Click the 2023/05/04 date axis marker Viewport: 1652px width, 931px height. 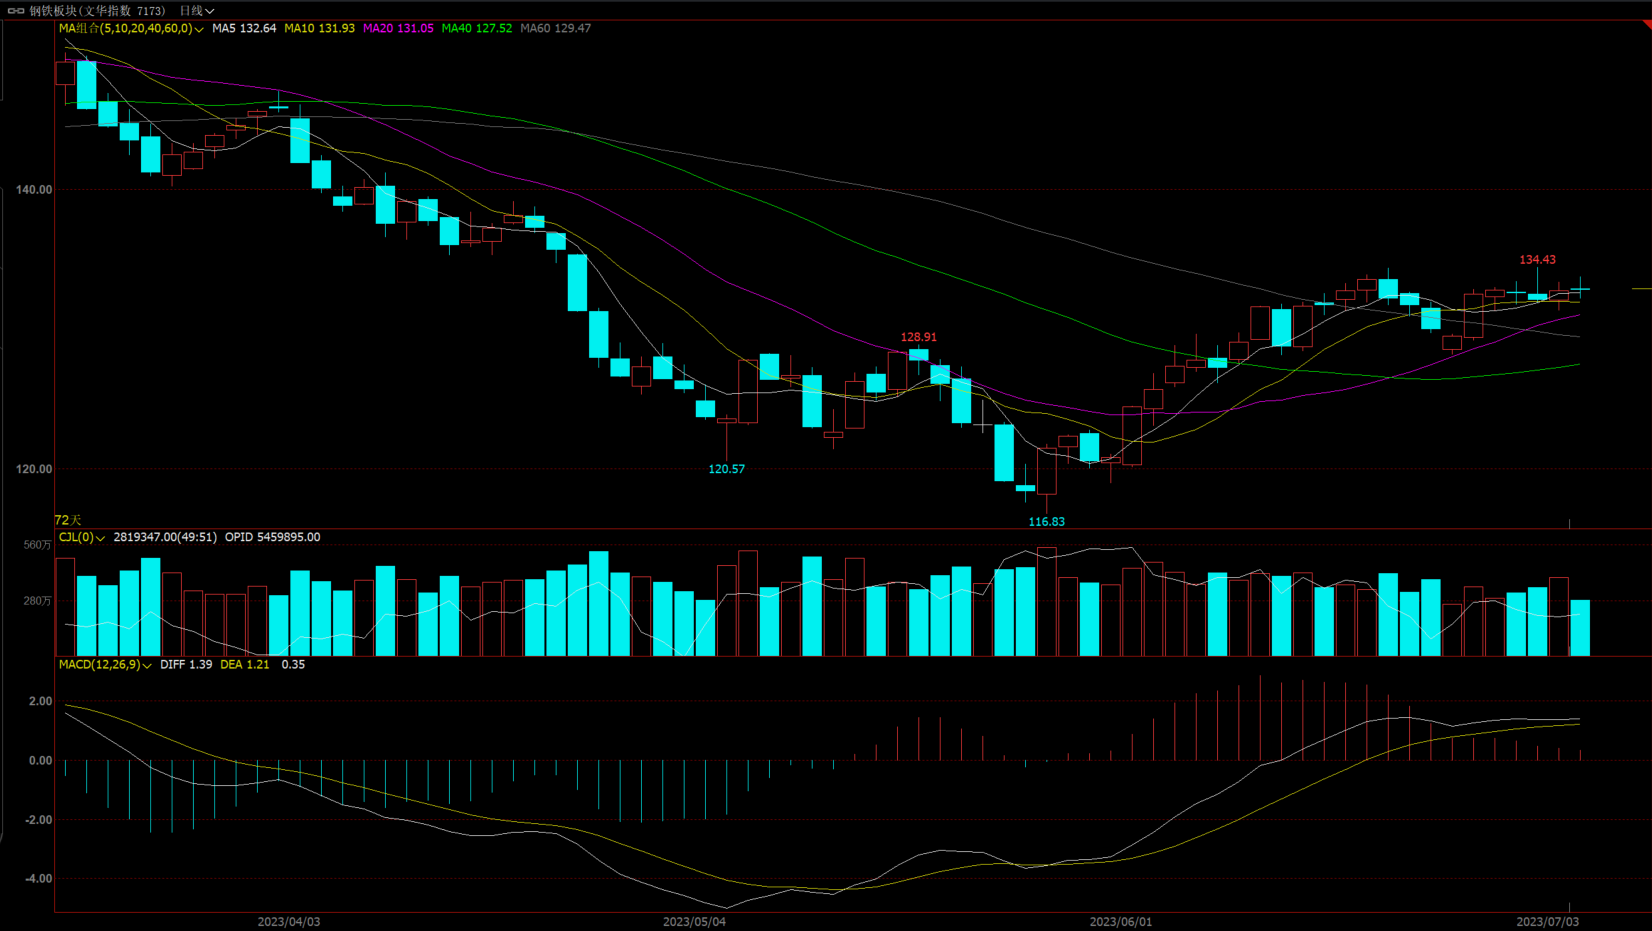point(694,922)
